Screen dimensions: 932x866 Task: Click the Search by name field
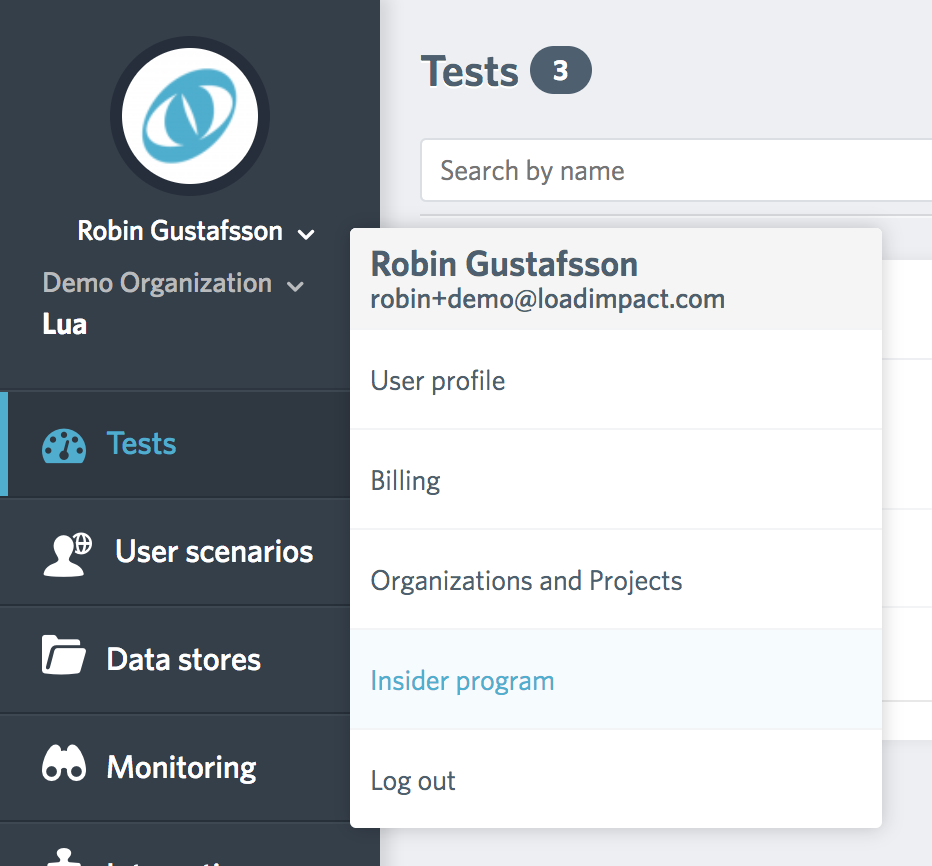(676, 171)
